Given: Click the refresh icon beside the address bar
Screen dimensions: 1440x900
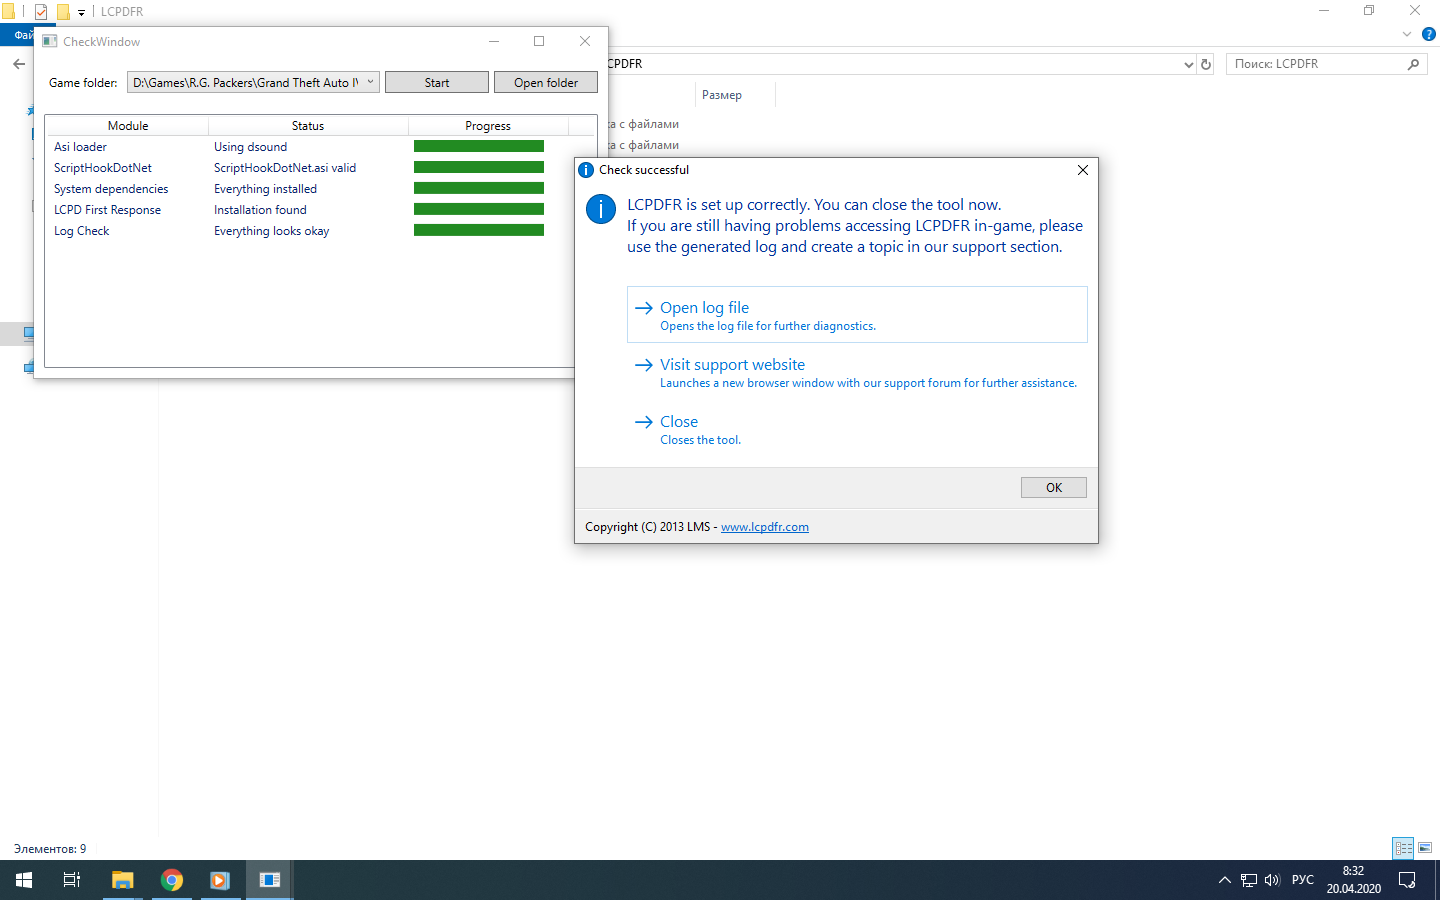Looking at the screenshot, I should coord(1206,64).
